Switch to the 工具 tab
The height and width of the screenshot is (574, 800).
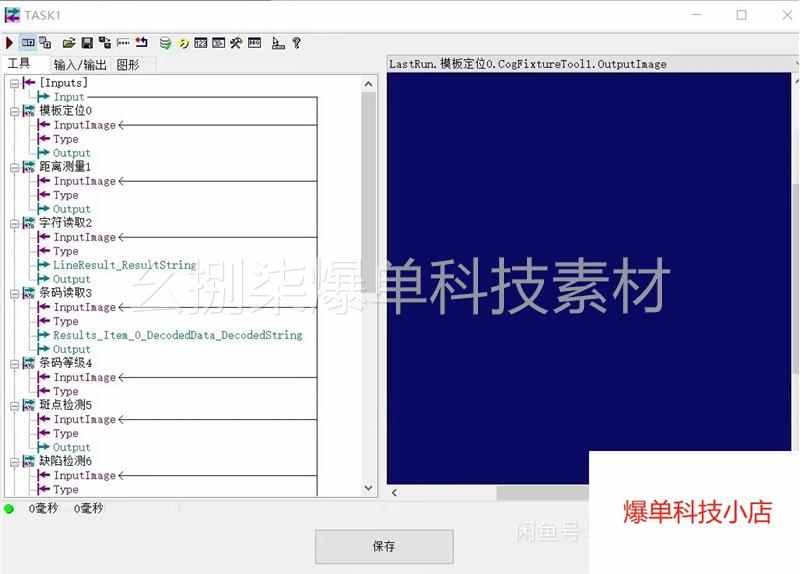pyautogui.click(x=19, y=64)
